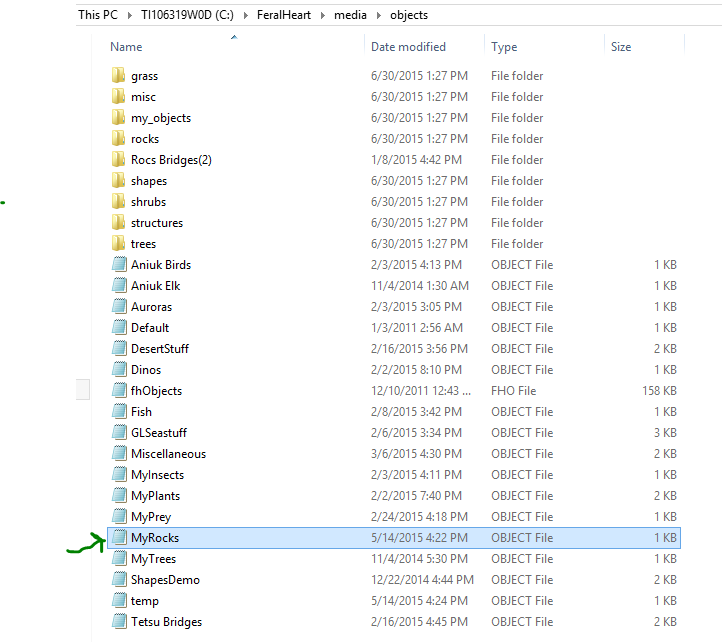Select the MyPrey file name
The height and width of the screenshot is (642, 722).
pos(151,517)
